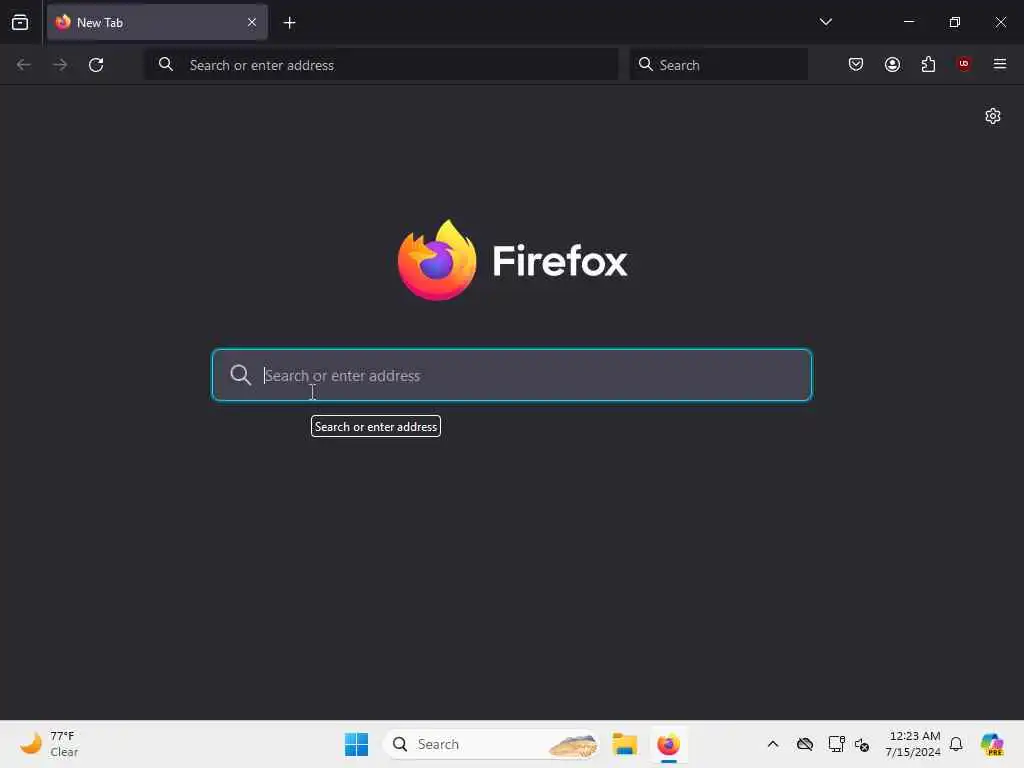Open the Extensions puzzle icon
Image resolution: width=1024 pixels, height=768 pixels.
point(928,64)
